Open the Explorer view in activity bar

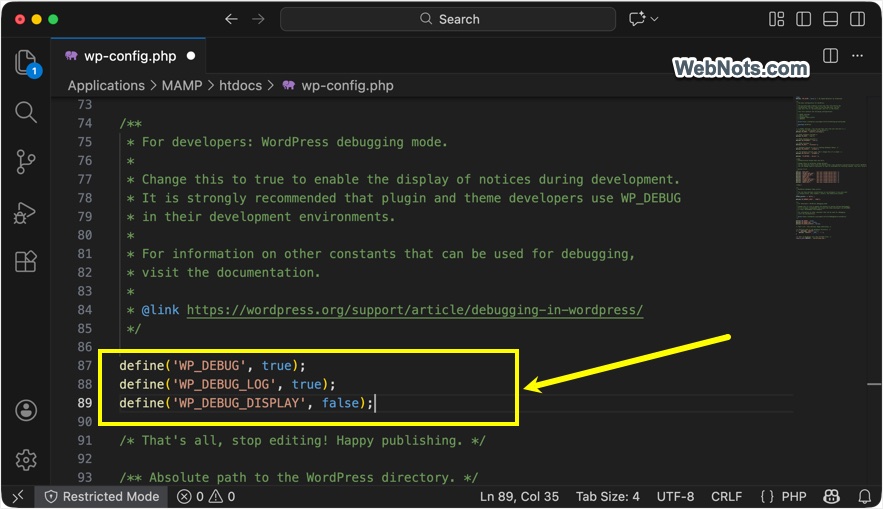(x=26, y=62)
